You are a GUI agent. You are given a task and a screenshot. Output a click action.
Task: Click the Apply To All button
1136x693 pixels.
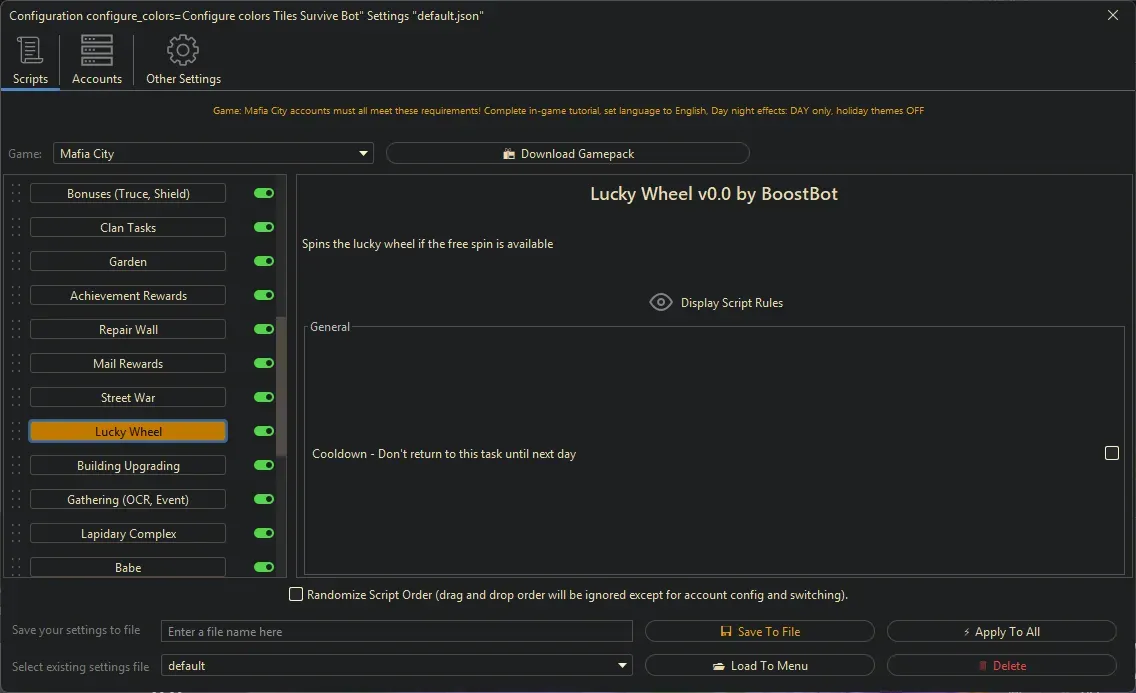click(x=1001, y=632)
